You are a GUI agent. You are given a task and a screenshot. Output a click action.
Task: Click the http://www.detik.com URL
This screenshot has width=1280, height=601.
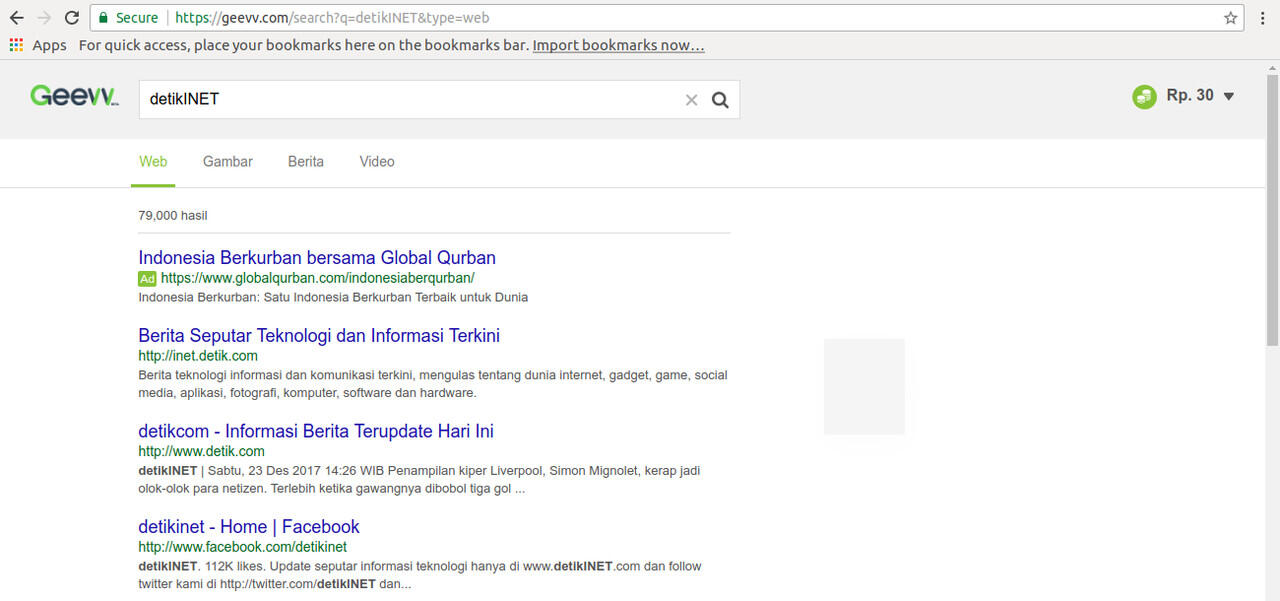click(x=201, y=452)
